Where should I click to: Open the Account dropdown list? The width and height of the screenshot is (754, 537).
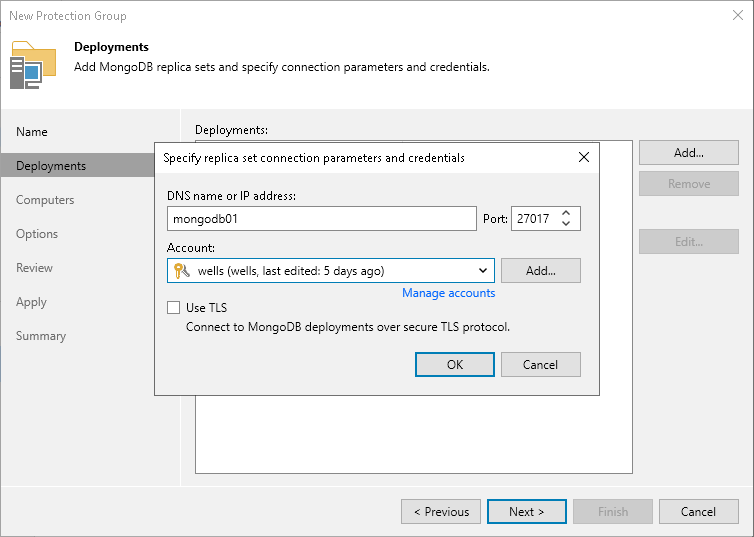483,271
